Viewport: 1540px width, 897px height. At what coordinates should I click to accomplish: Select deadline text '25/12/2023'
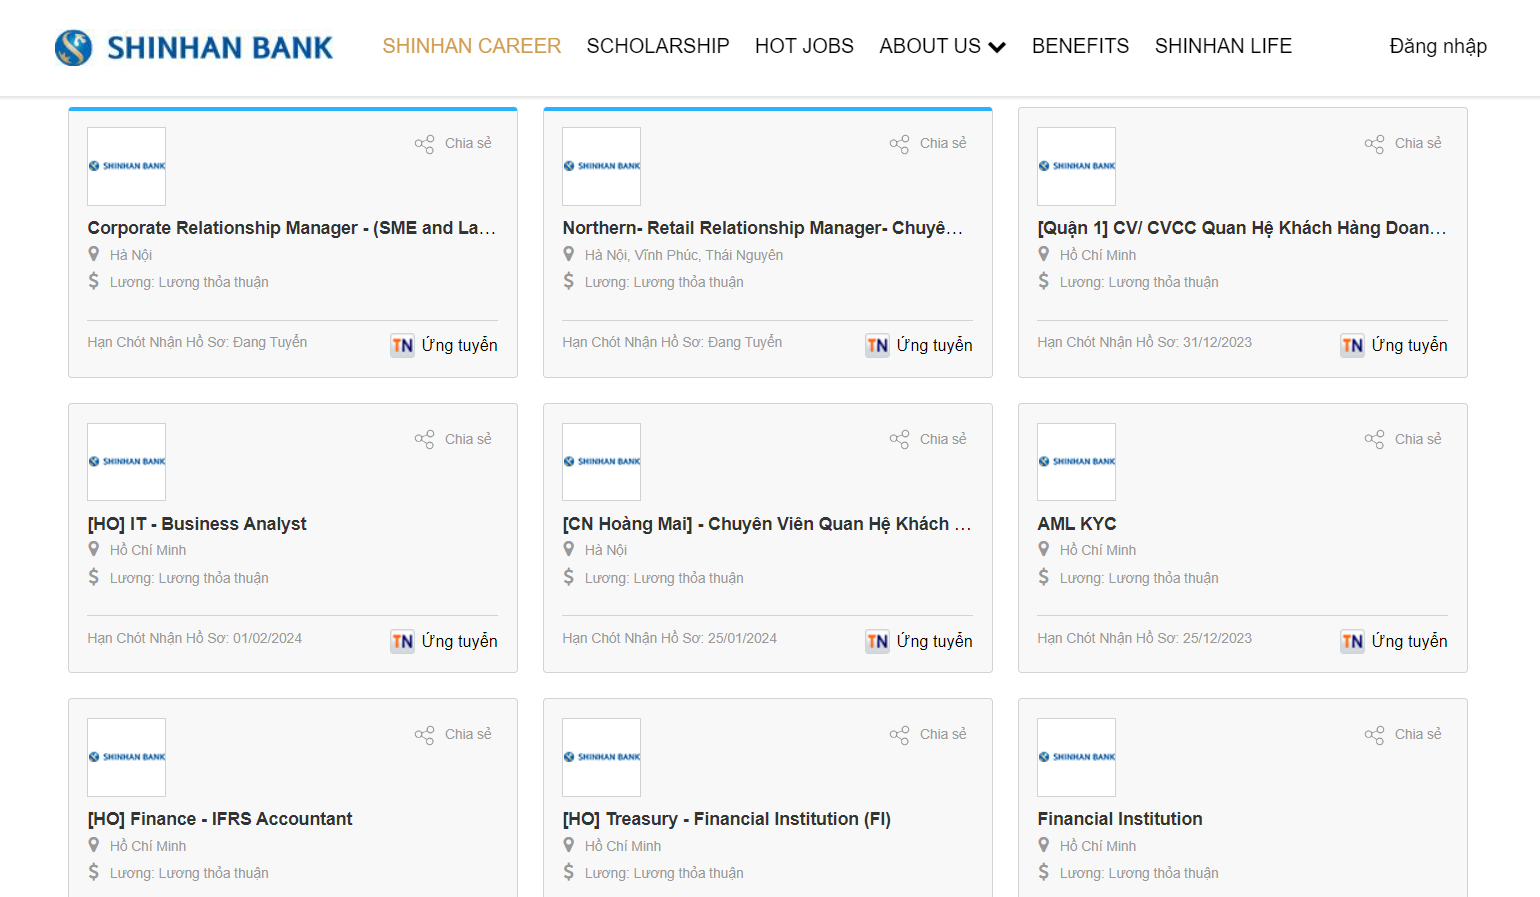click(1217, 638)
